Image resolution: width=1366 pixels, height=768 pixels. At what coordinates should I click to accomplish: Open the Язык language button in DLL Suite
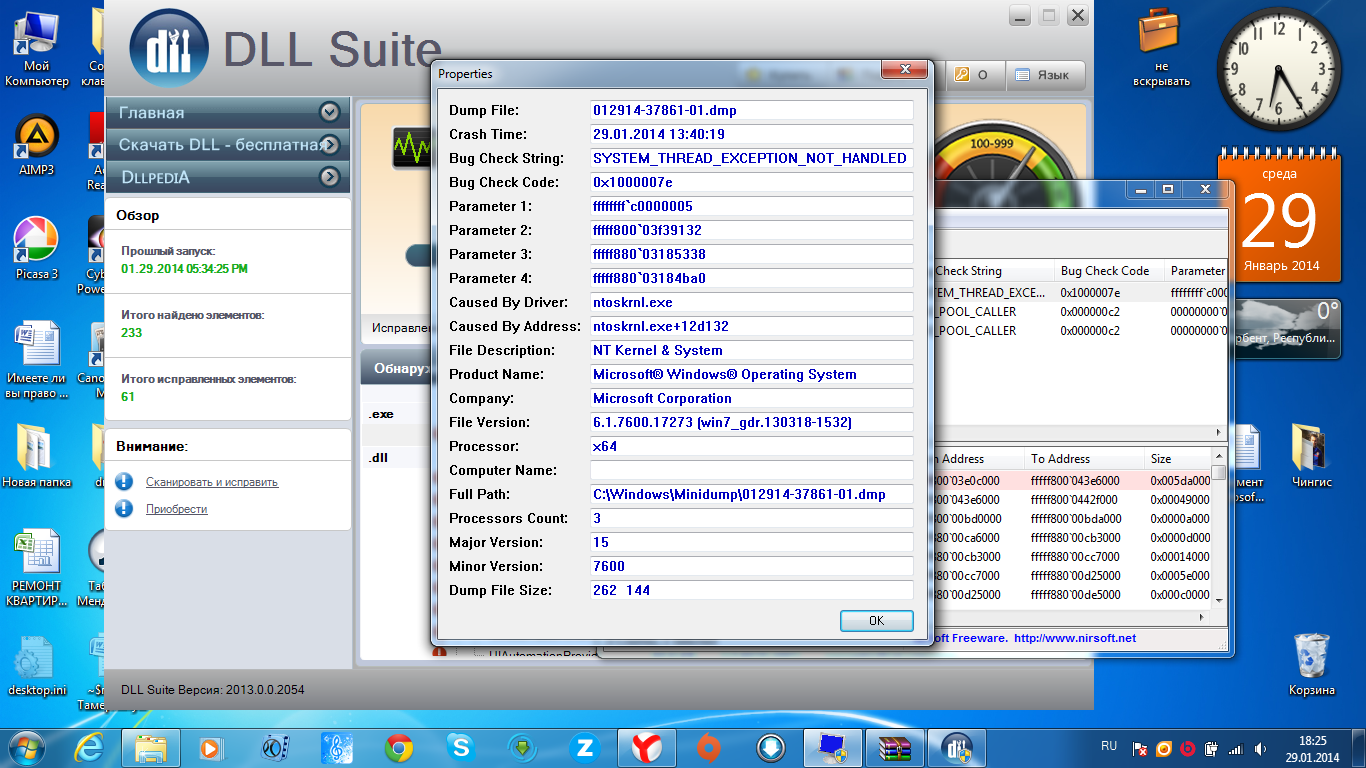pos(1044,75)
